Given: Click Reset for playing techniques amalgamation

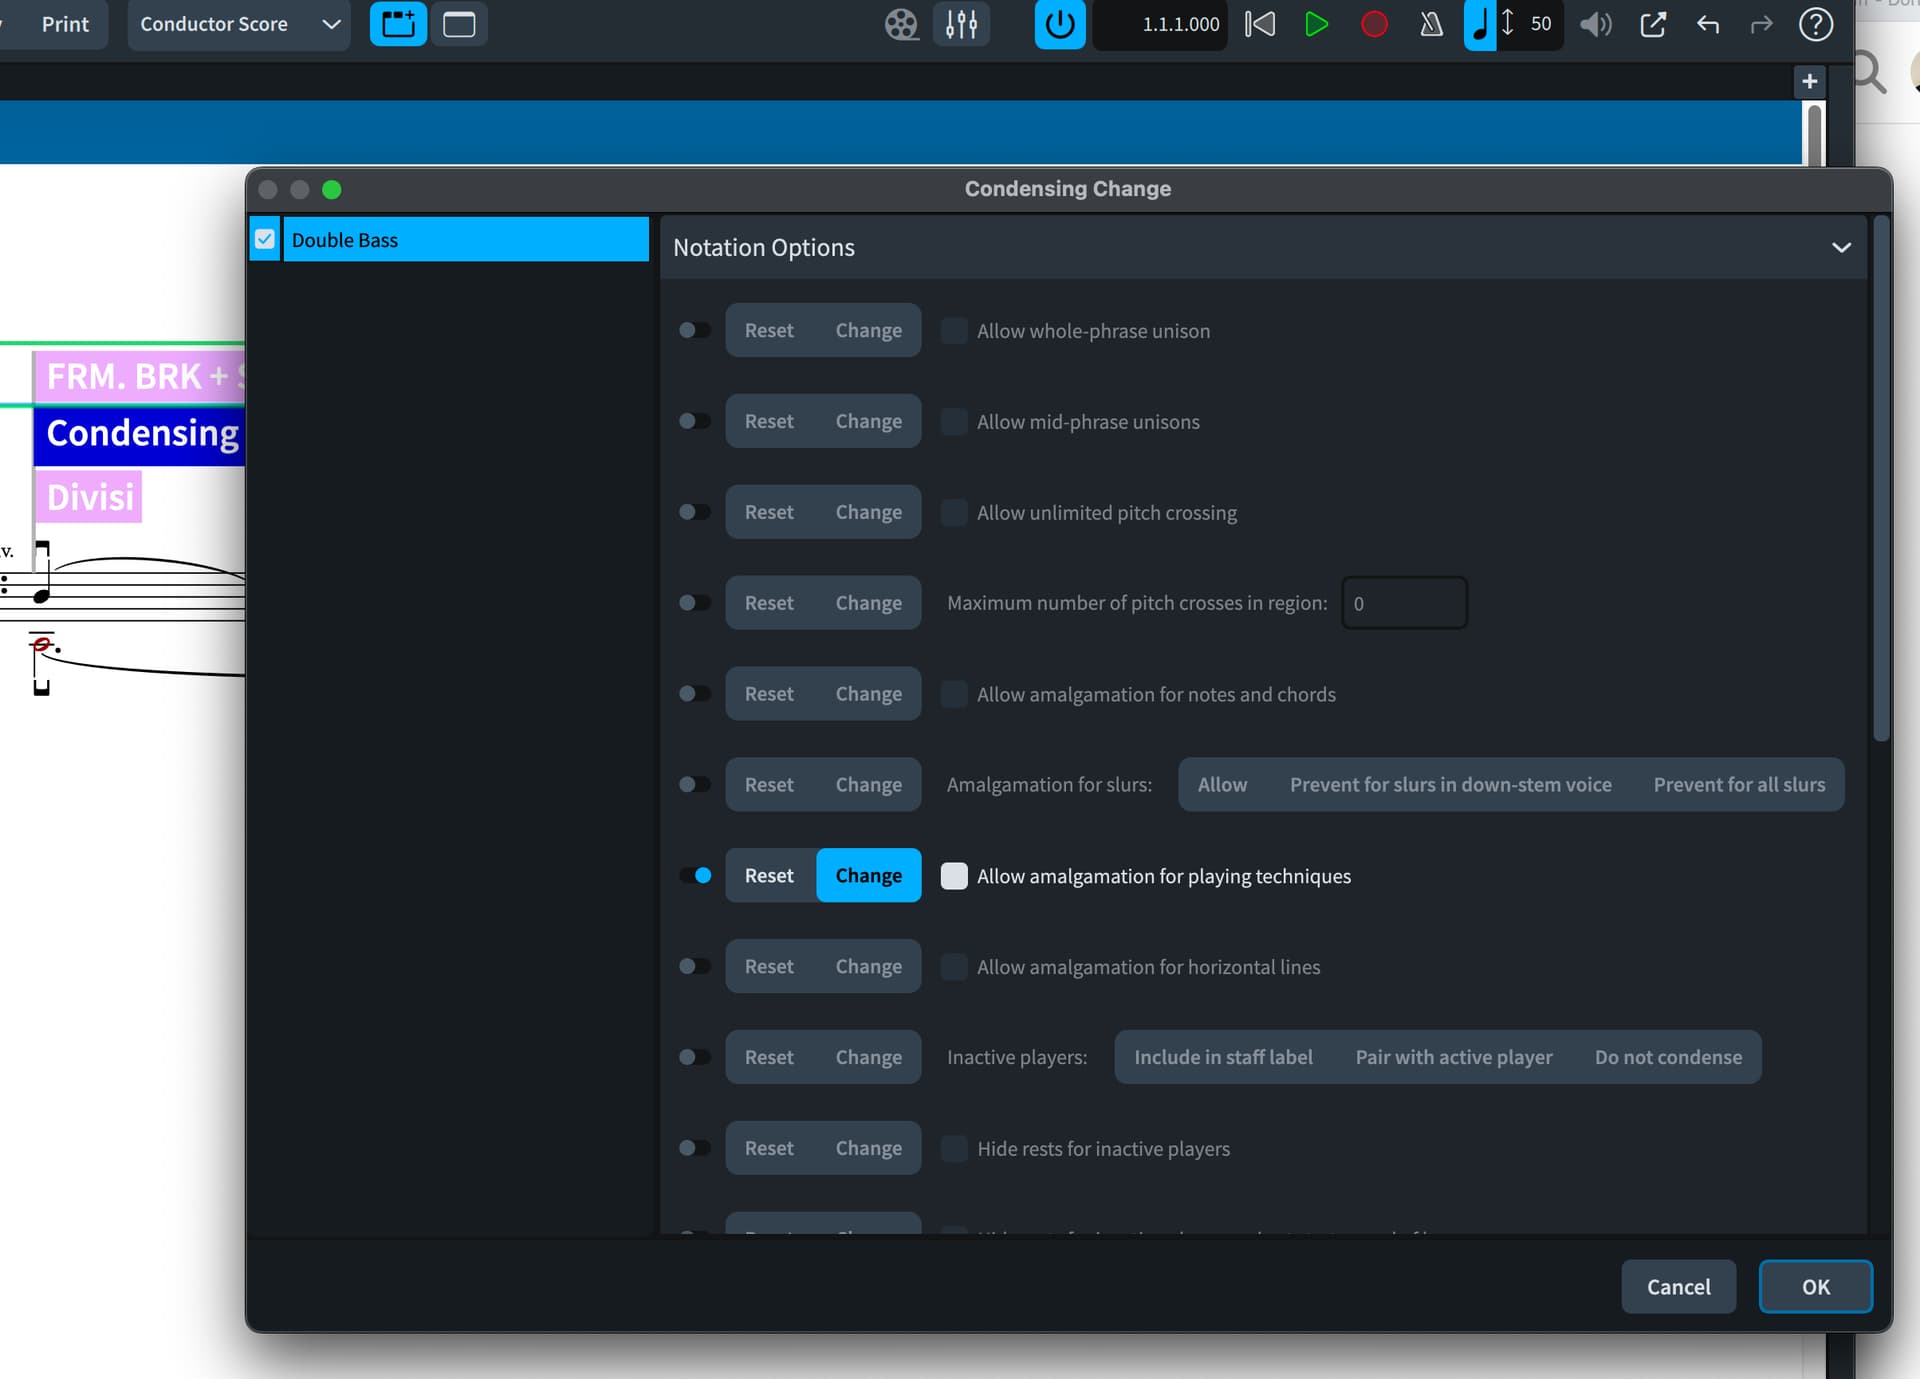Looking at the screenshot, I should [x=769, y=875].
